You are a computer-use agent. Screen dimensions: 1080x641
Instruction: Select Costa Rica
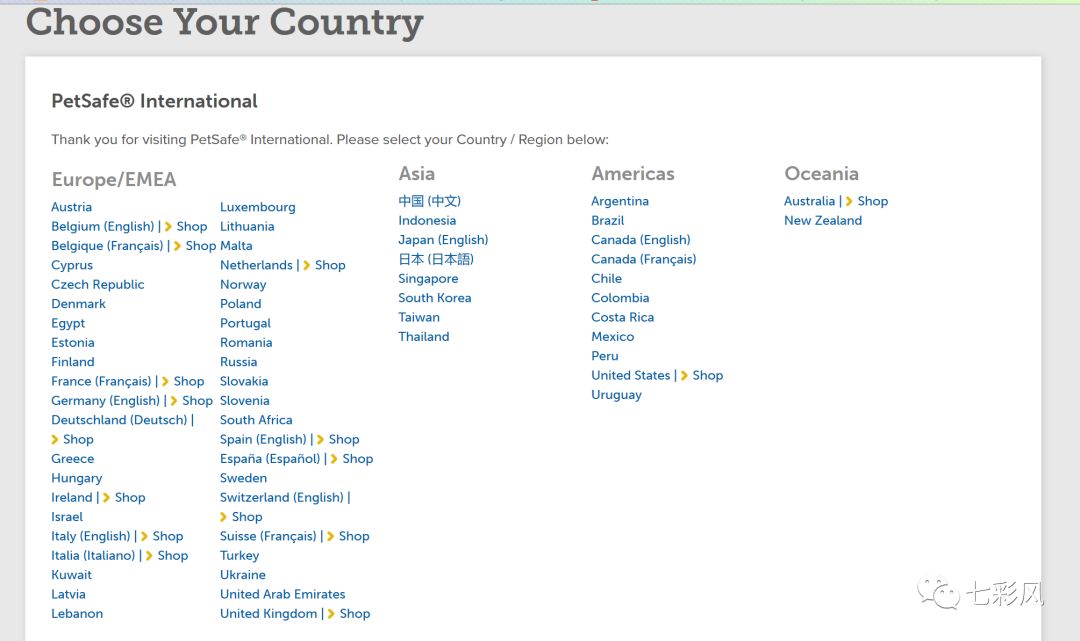(623, 317)
